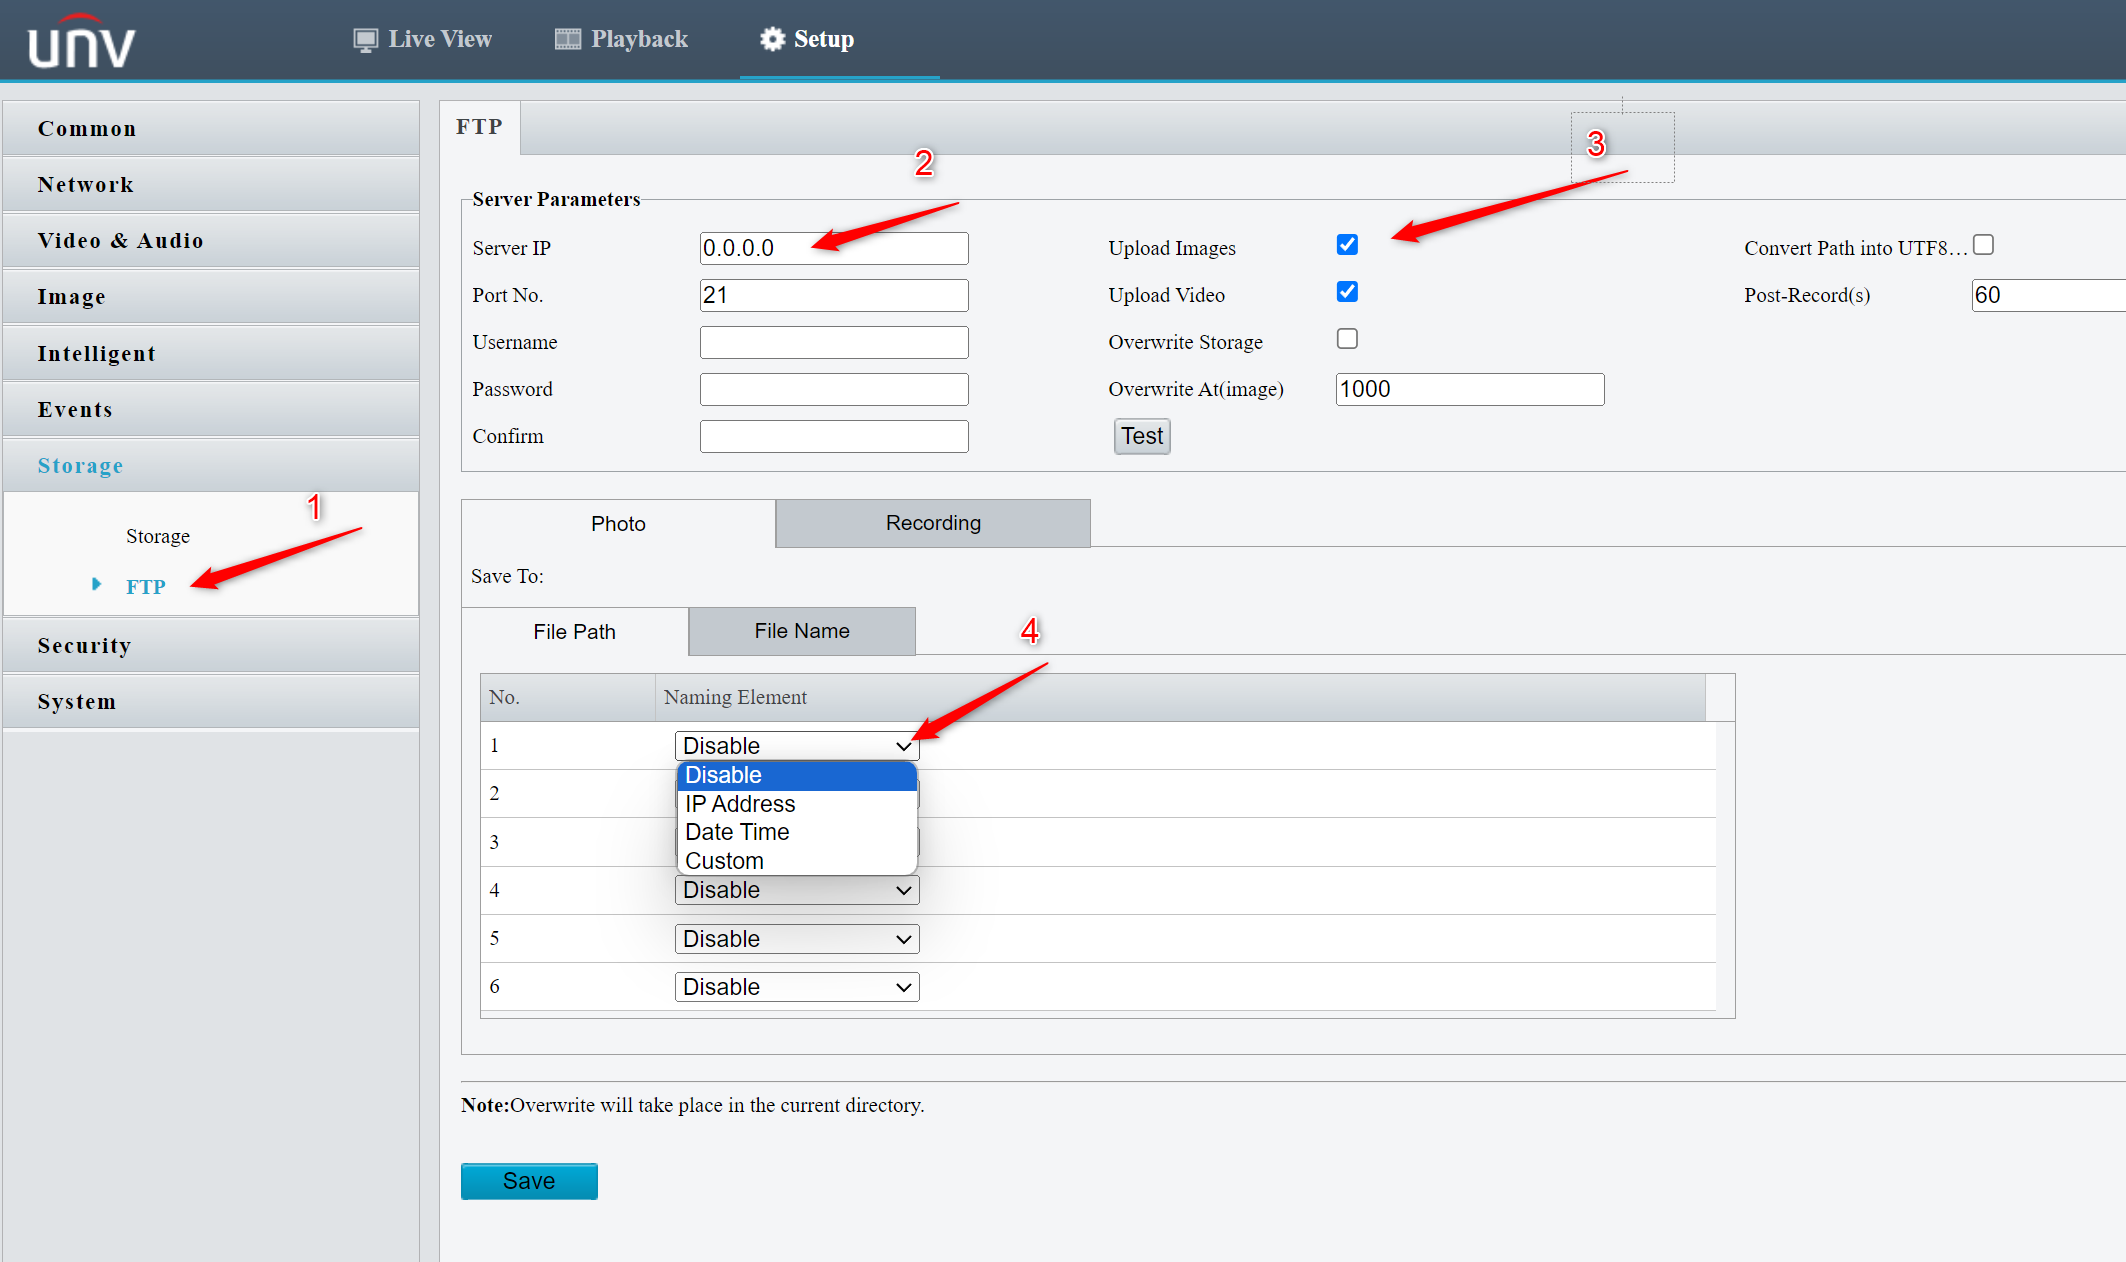2126x1262 pixels.
Task: Click the FTP page tab header
Action: (480, 127)
